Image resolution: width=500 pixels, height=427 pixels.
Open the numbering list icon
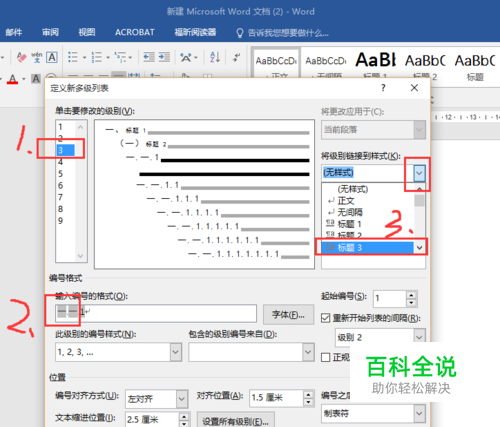(97, 57)
